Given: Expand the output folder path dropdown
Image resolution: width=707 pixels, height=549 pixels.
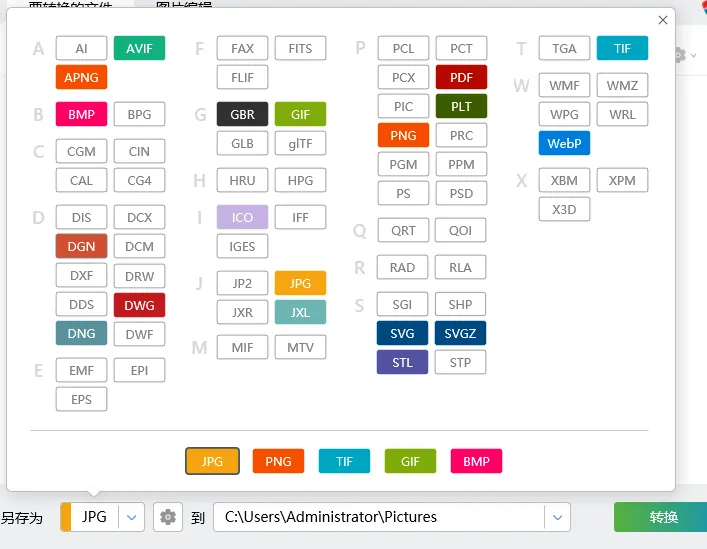Looking at the screenshot, I should coord(557,517).
